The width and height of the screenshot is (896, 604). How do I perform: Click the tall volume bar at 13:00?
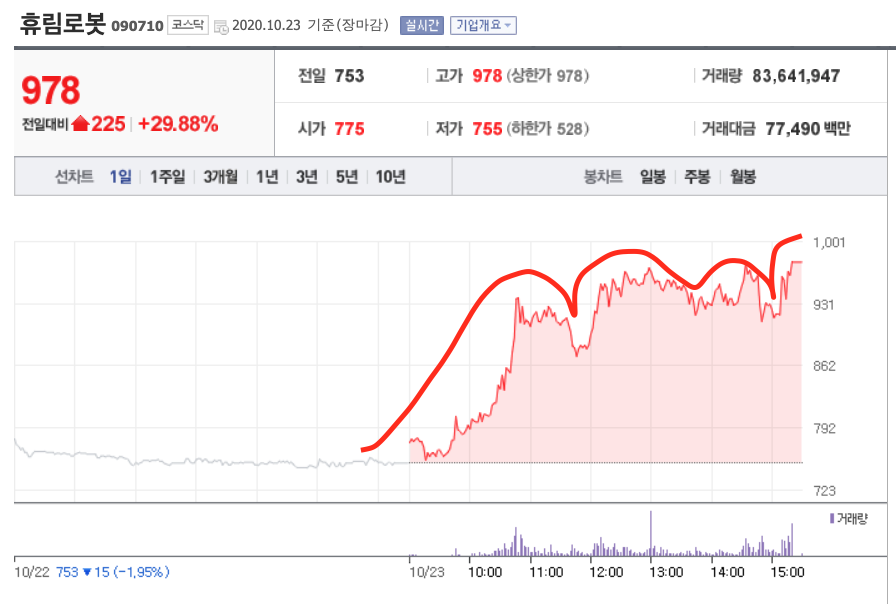click(x=650, y=533)
